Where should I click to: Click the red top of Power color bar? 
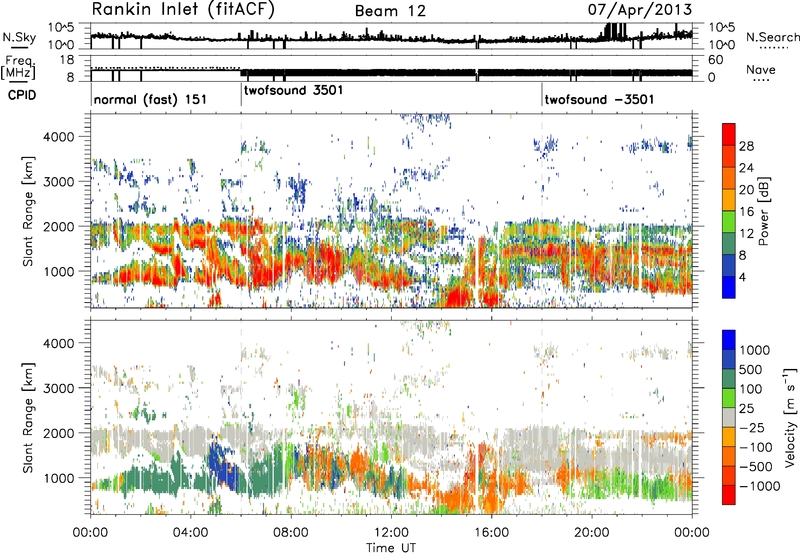pos(729,134)
